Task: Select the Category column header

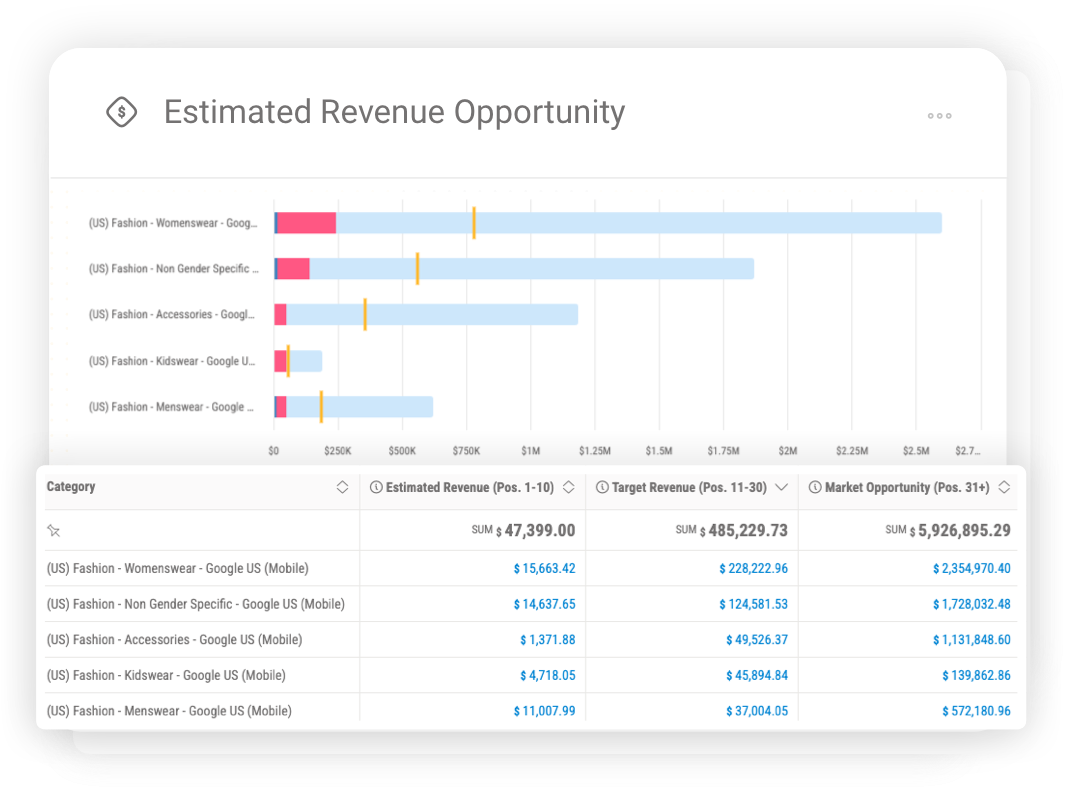Action: pos(70,487)
